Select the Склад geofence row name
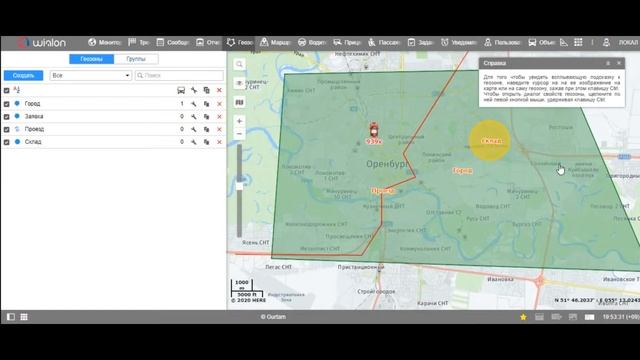The width and height of the screenshot is (640, 360). point(33,142)
